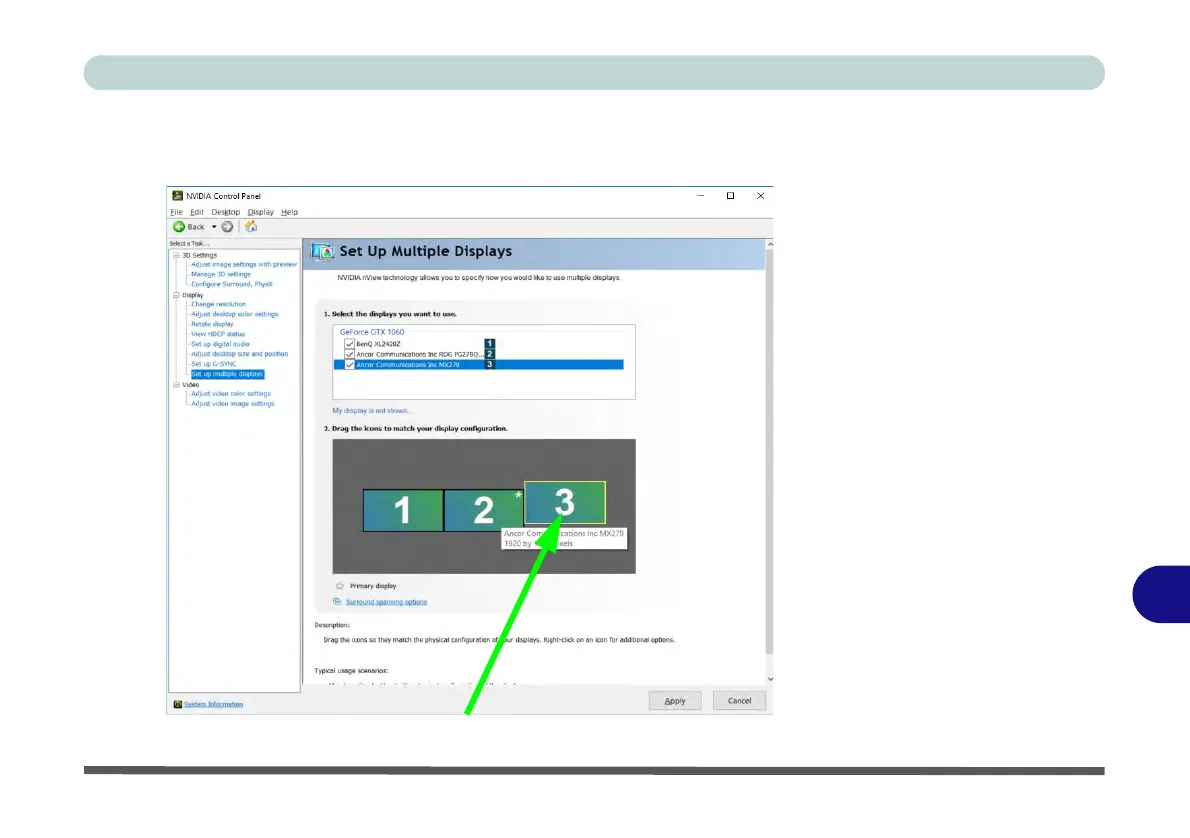Click the number 1 badge beside BenQ XL2420Z
The width and height of the screenshot is (1190, 838).
[x=490, y=344]
